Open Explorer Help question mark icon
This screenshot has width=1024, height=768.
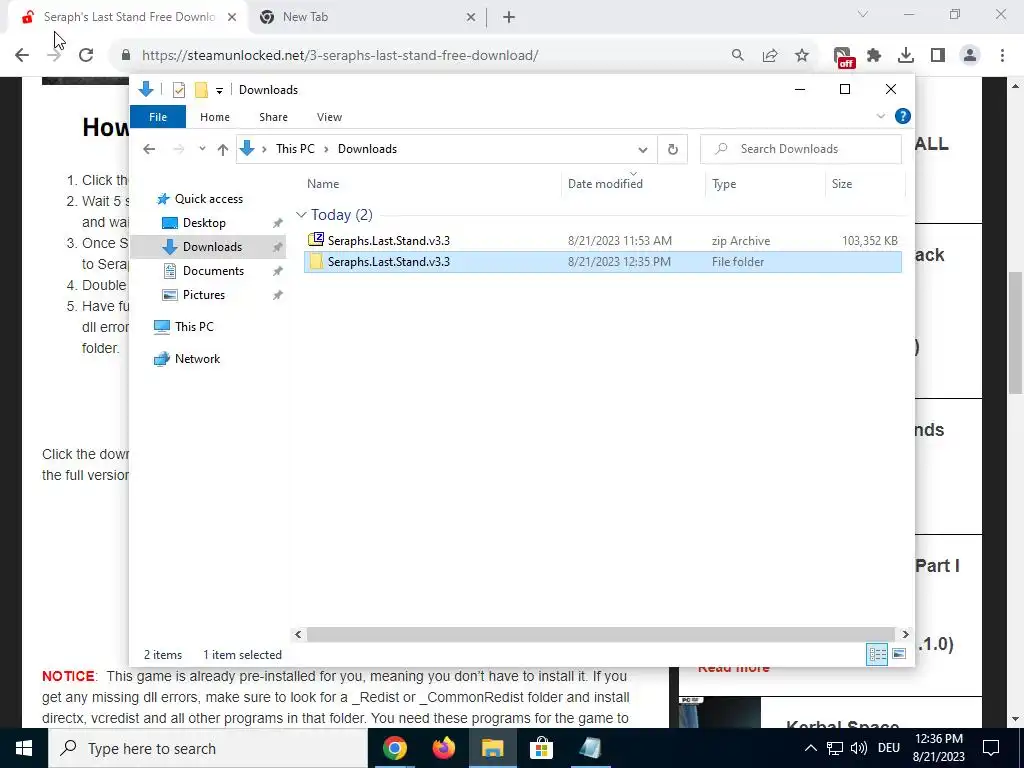click(x=903, y=116)
